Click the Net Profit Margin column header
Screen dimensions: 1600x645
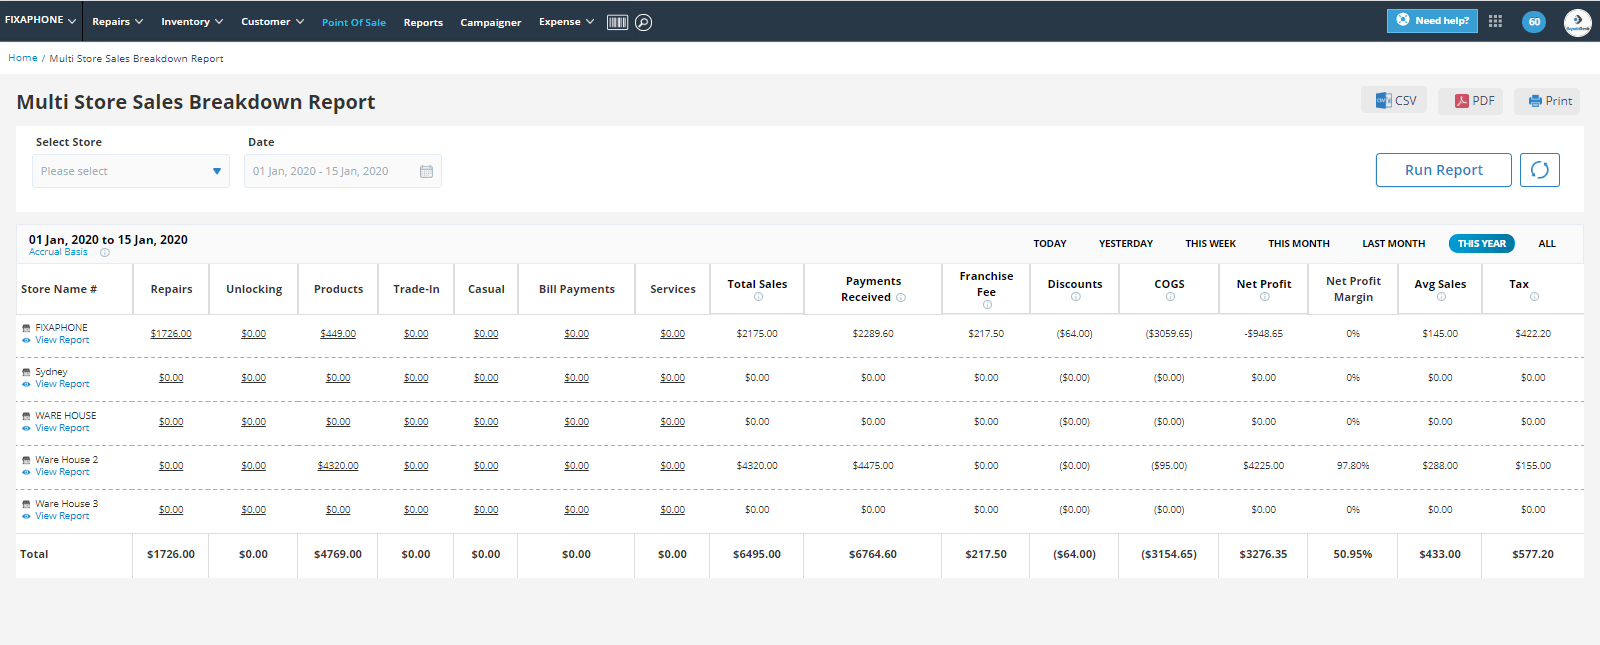click(x=1353, y=289)
